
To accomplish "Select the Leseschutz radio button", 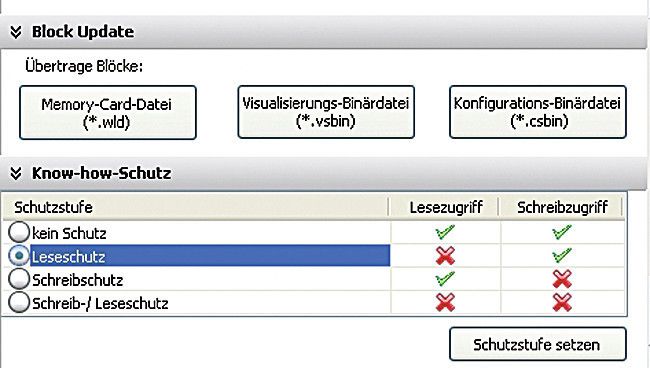I will (x=19, y=255).
